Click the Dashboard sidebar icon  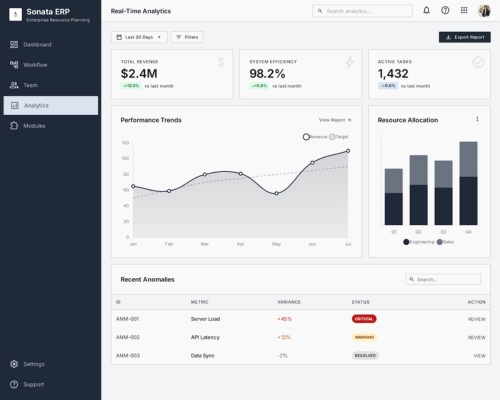click(x=14, y=44)
